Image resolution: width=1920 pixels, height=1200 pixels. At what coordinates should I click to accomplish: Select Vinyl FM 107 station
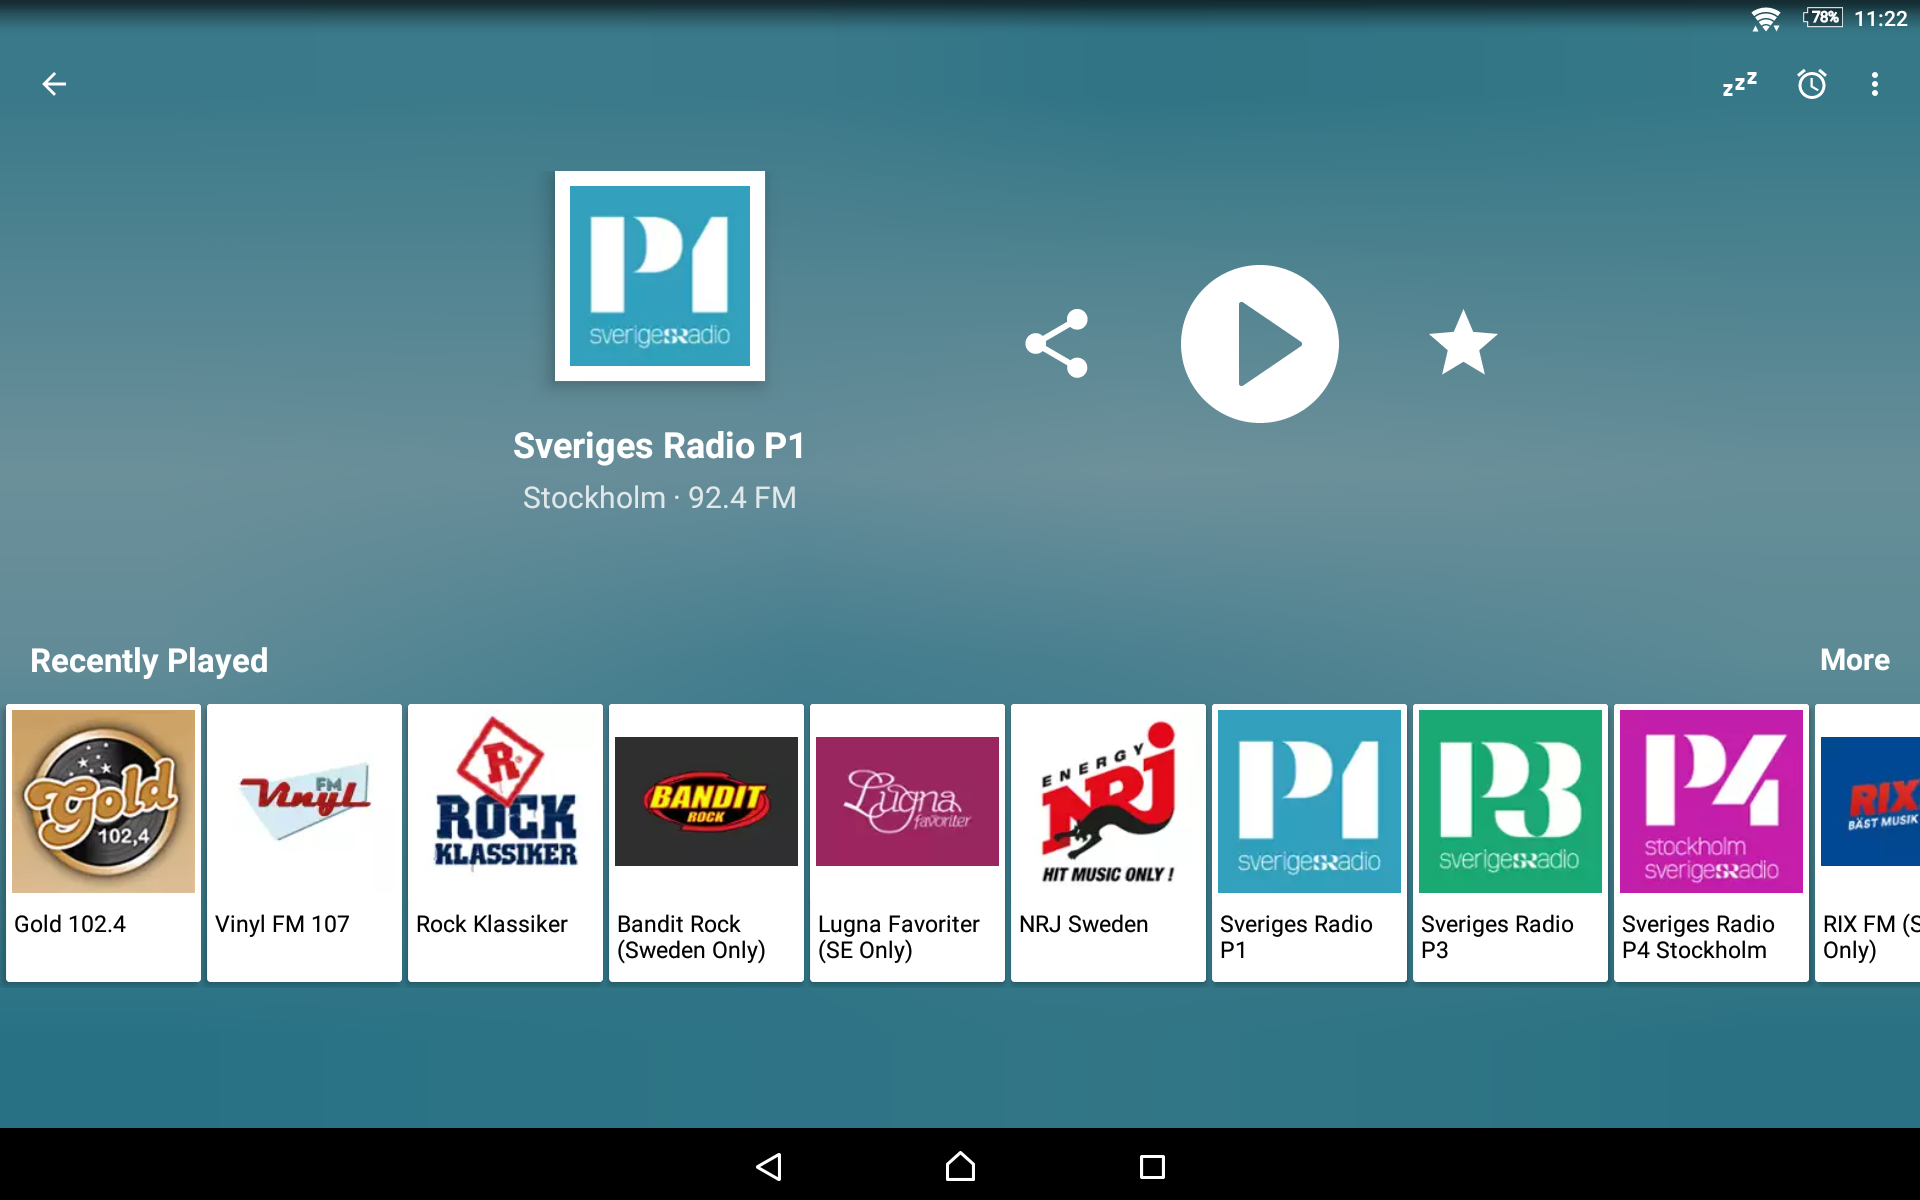[x=304, y=842]
